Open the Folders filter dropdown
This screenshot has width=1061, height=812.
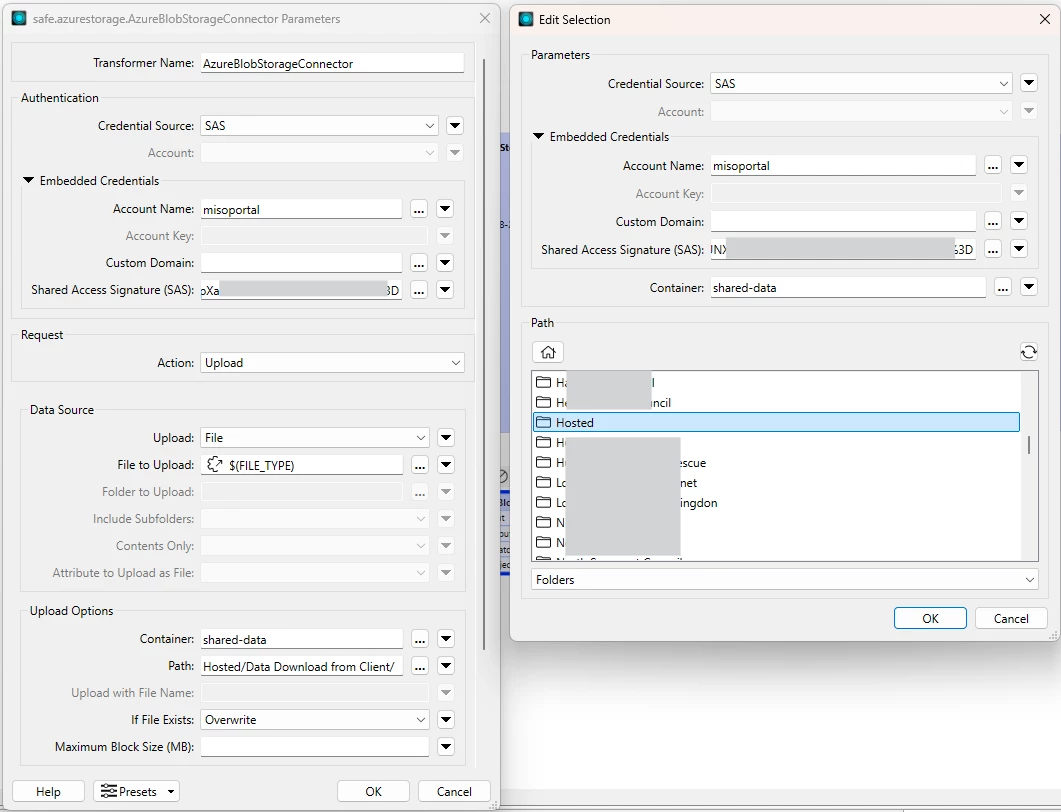pyautogui.click(x=785, y=580)
